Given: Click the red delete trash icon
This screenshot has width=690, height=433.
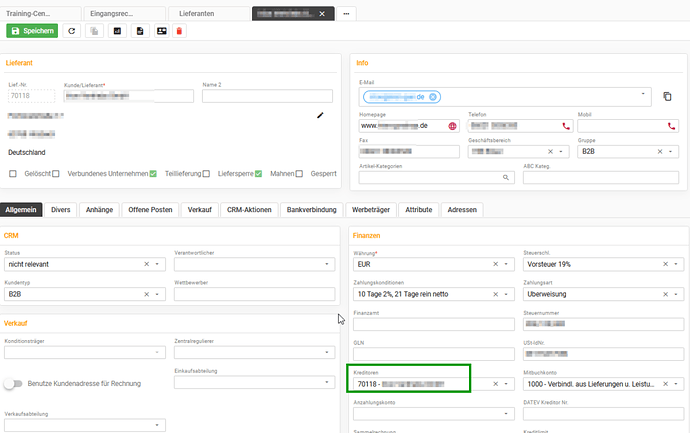Looking at the screenshot, I should coord(180,31).
